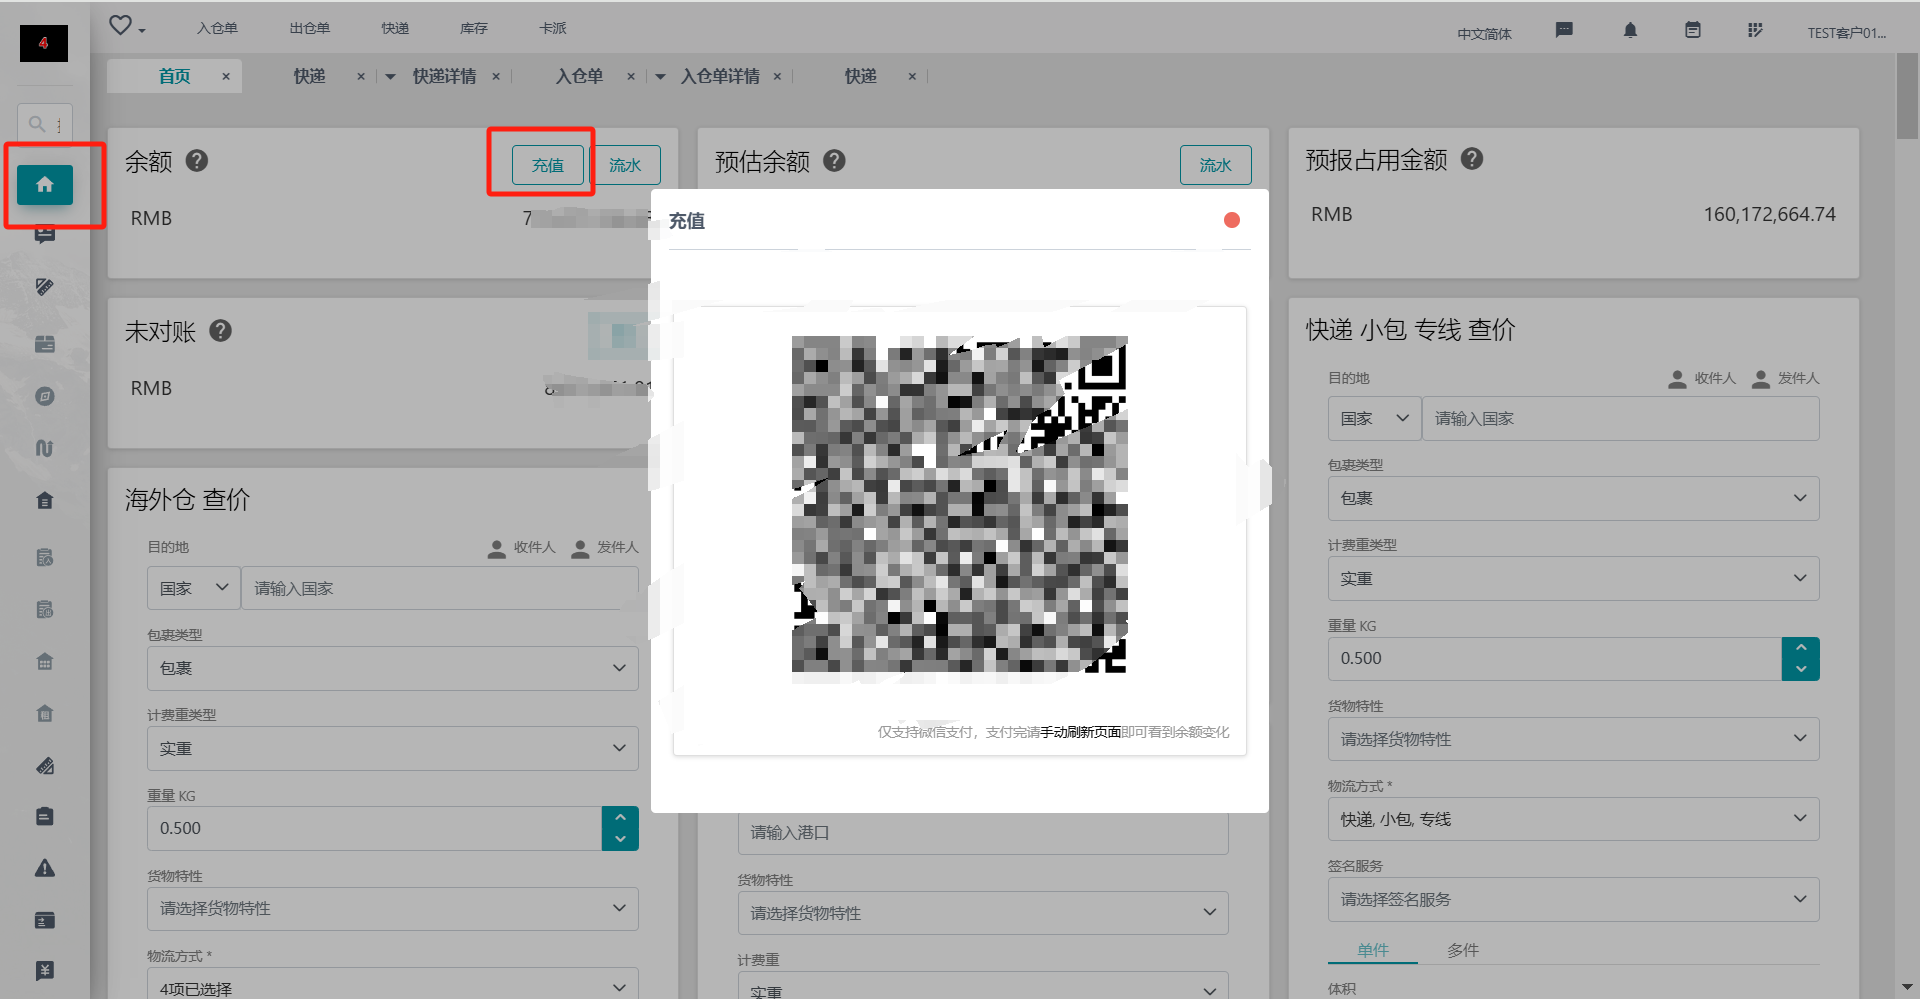Open the 库存 top menu

point(474,28)
